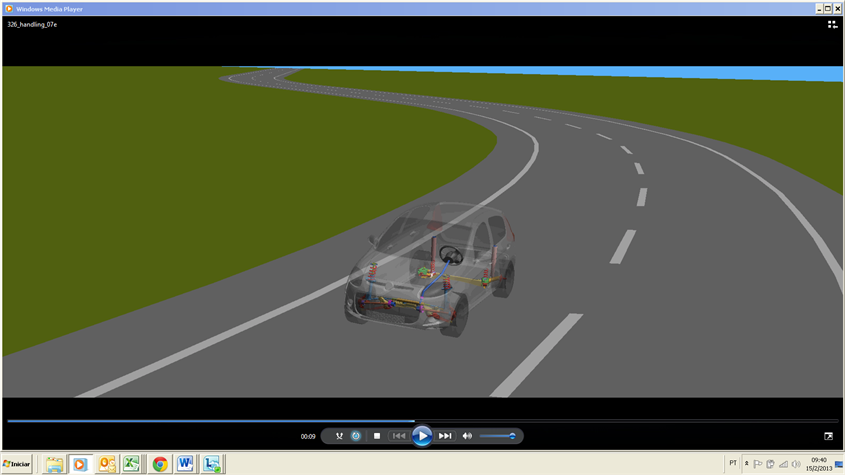Image resolution: width=845 pixels, height=475 pixels.
Task: Mute the player volume
Action: (467, 436)
